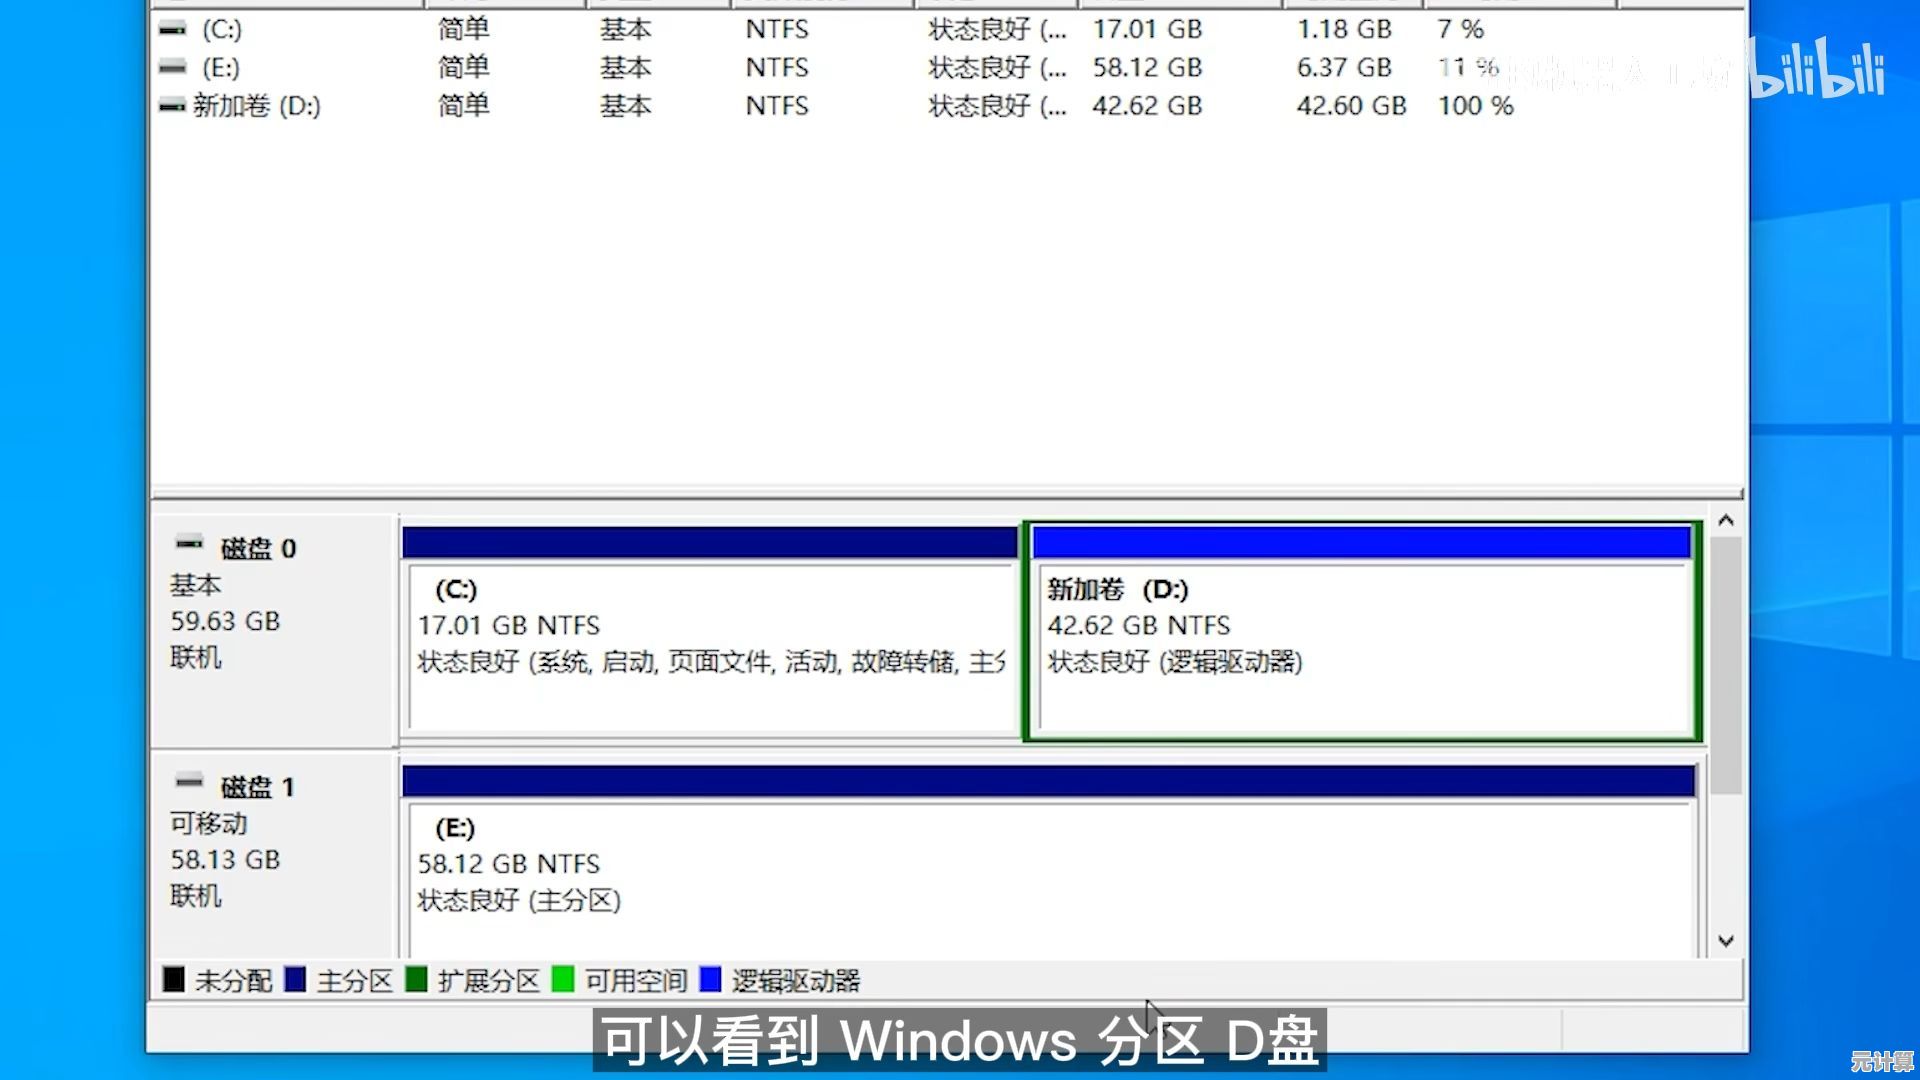The height and width of the screenshot is (1080, 1920).
Task: Click the 磁盘 0 label
Action: click(258, 549)
